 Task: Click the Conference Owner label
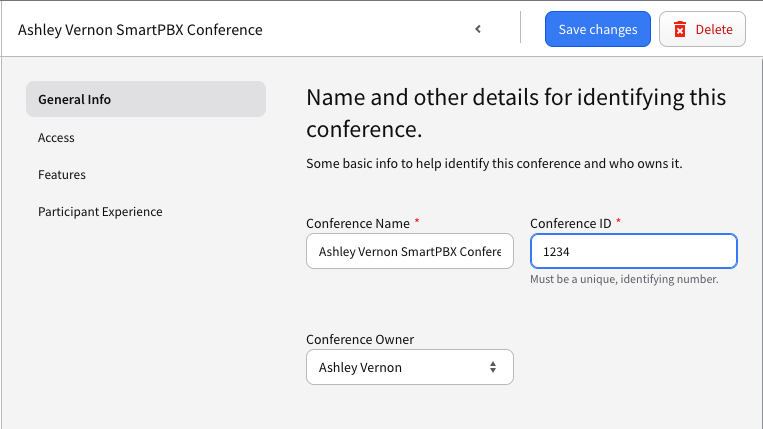click(360, 339)
